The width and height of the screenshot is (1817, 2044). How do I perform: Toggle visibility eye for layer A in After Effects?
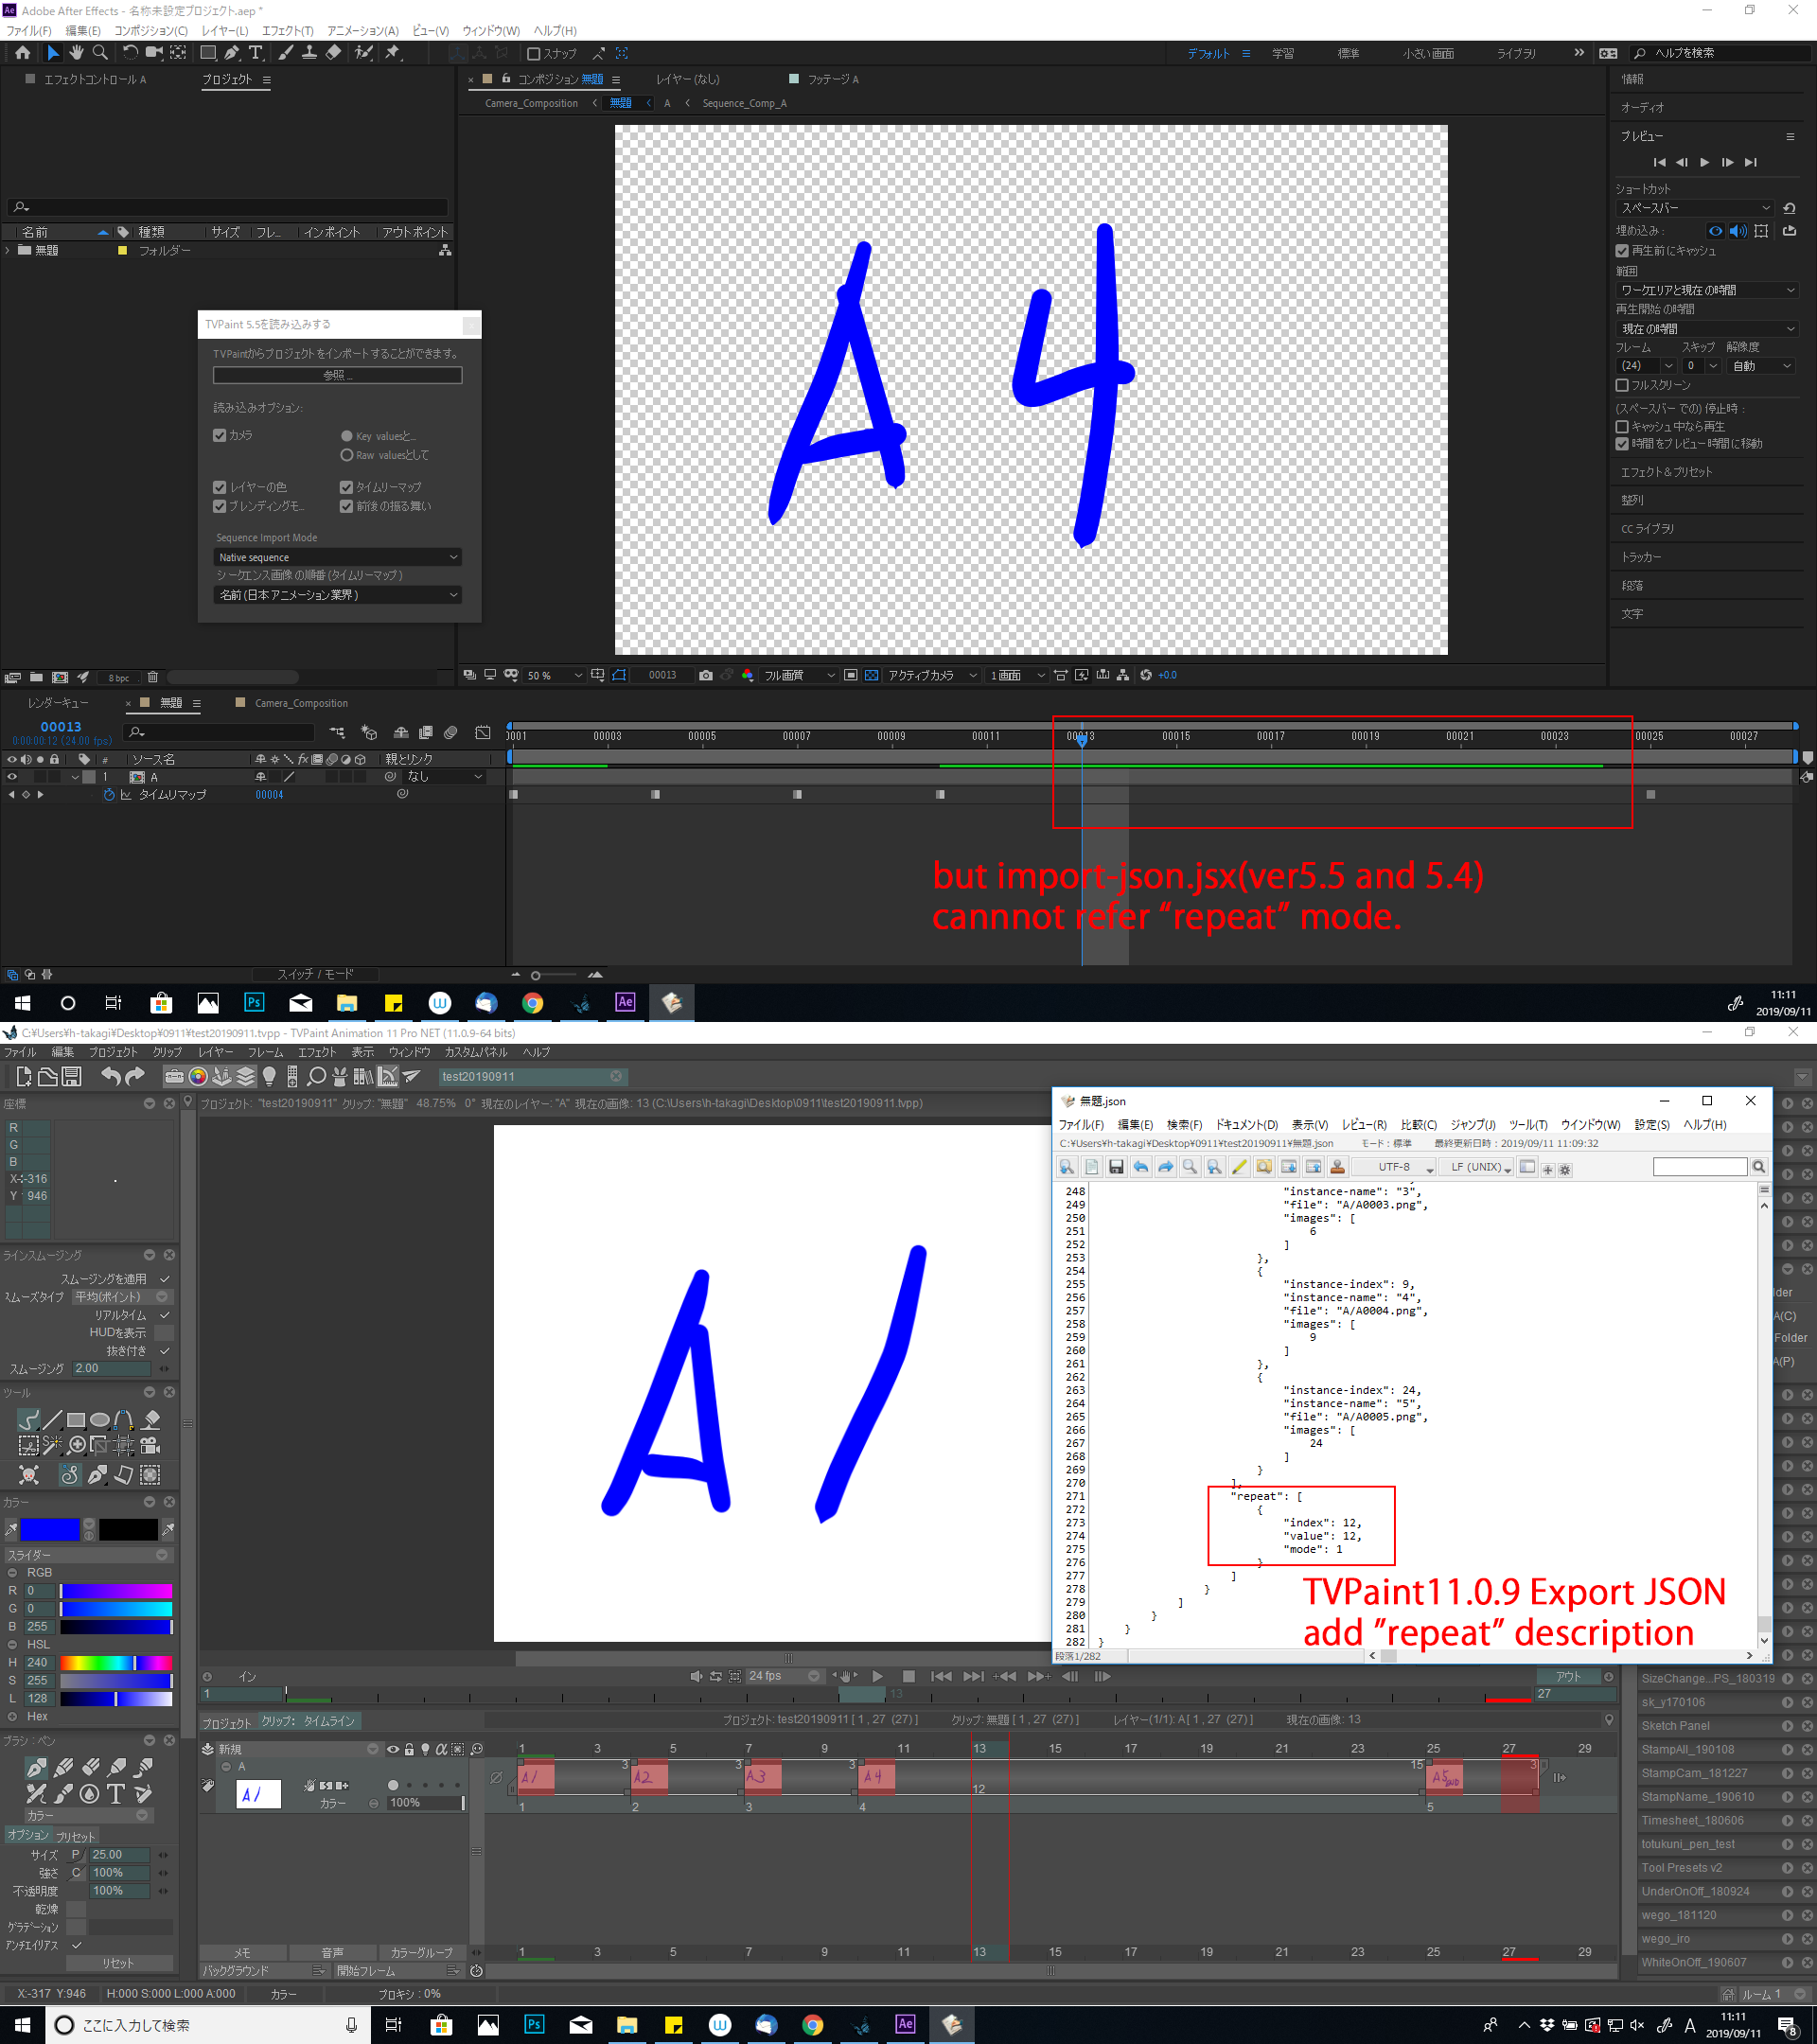tap(12, 777)
